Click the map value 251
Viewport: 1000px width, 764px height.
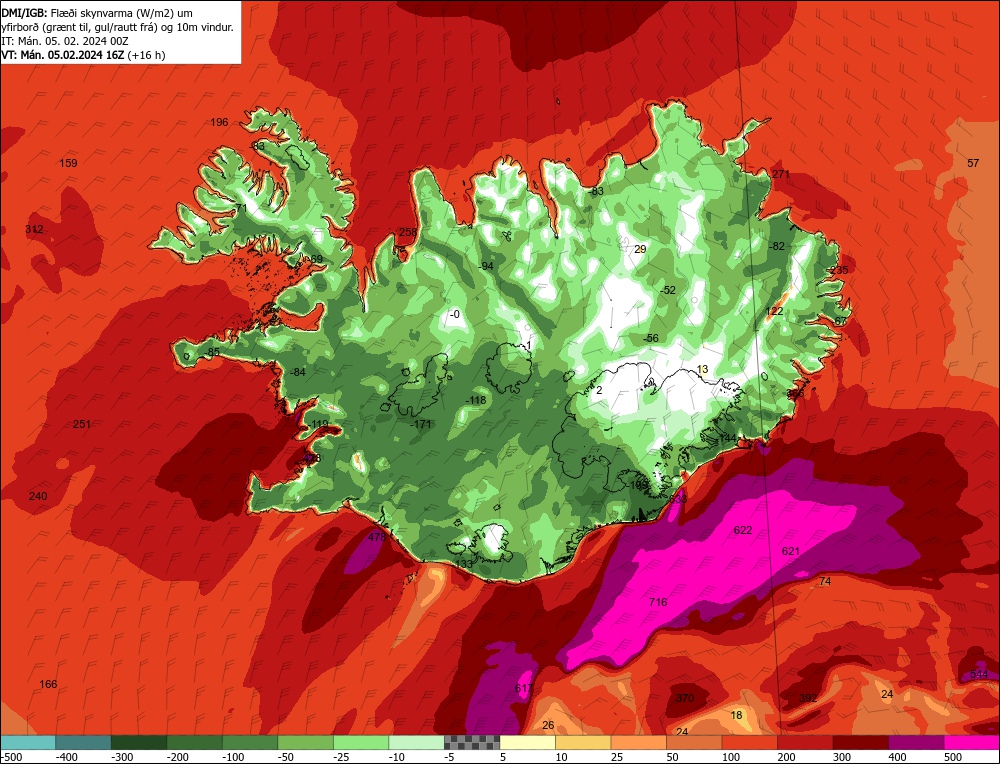pyautogui.click(x=82, y=424)
